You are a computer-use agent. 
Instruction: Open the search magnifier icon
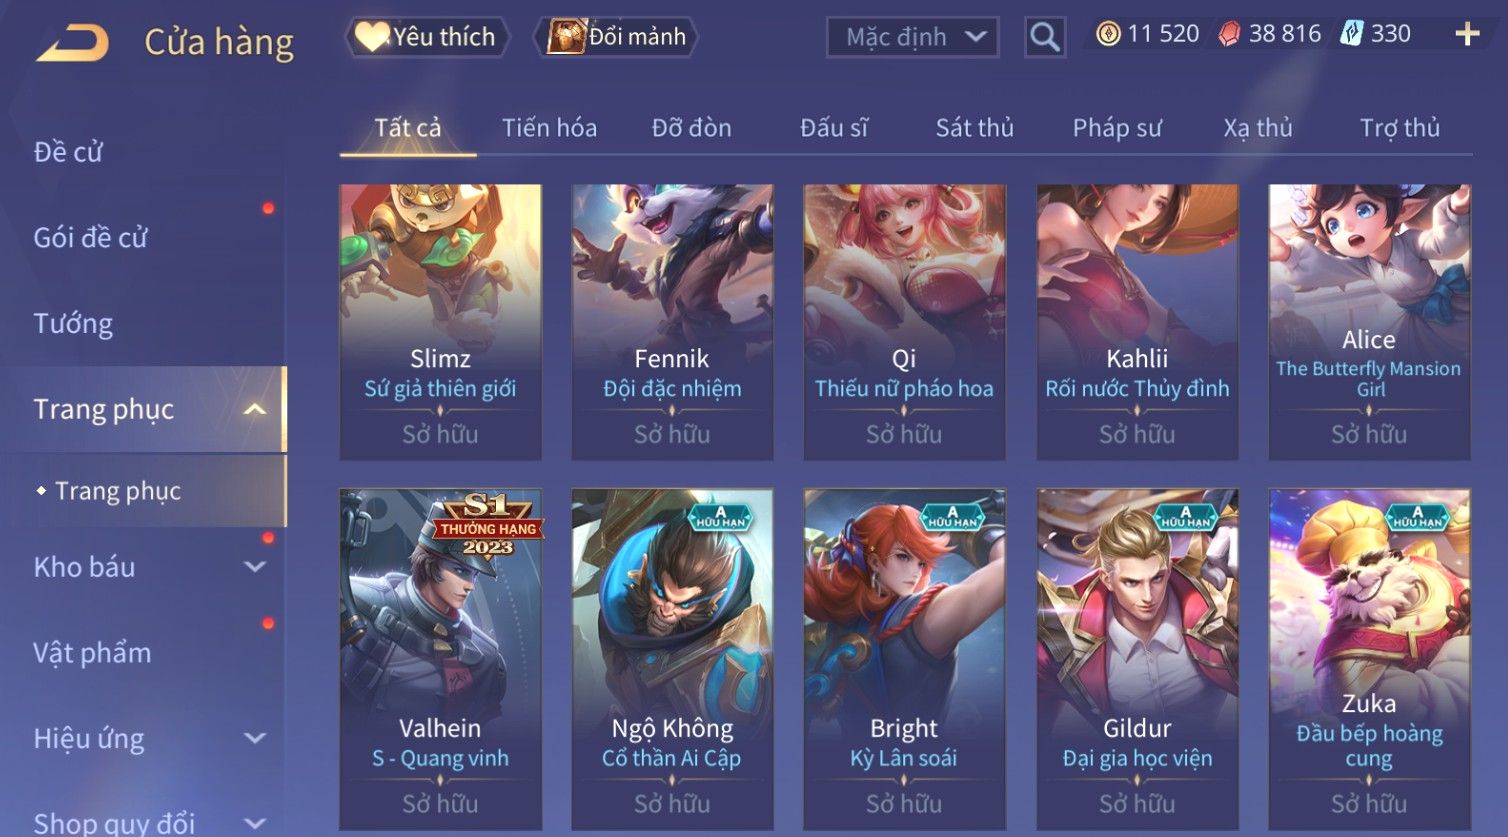1044,37
